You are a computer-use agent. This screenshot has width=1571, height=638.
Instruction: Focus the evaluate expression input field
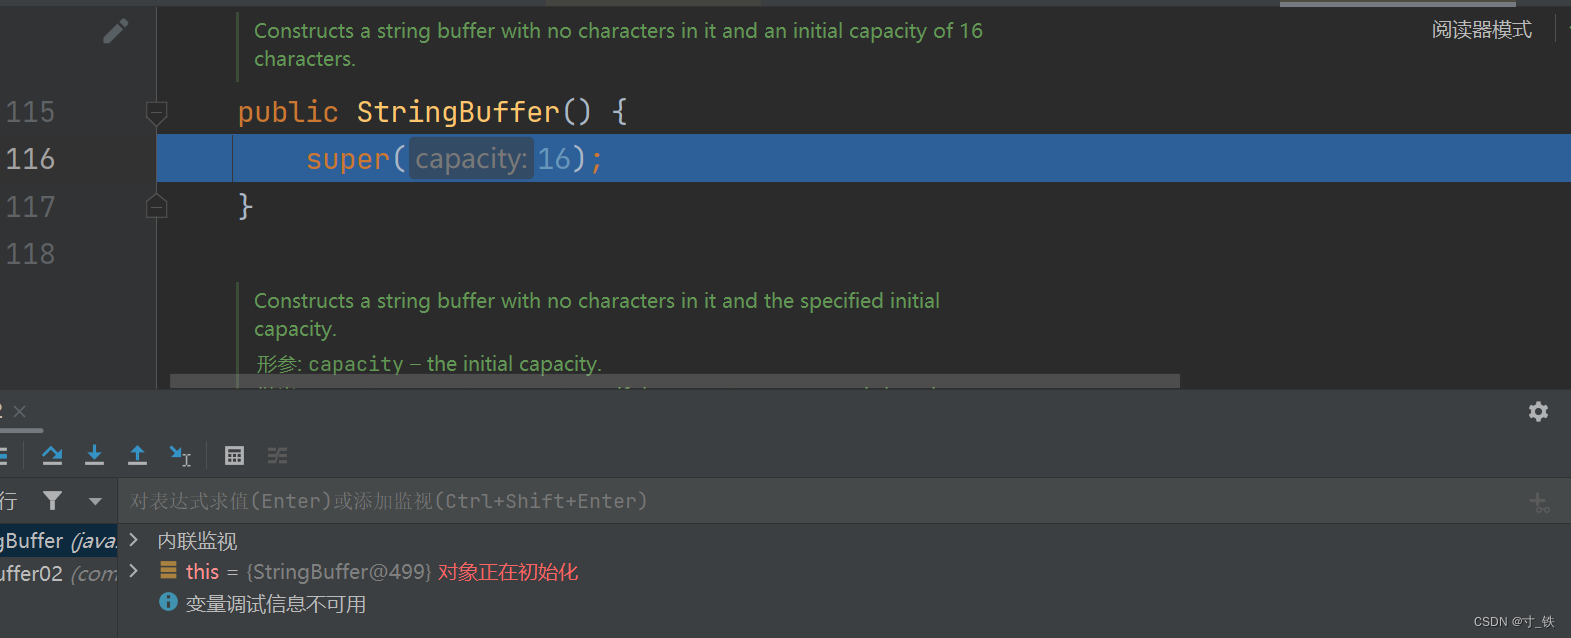pyautogui.click(x=820, y=501)
